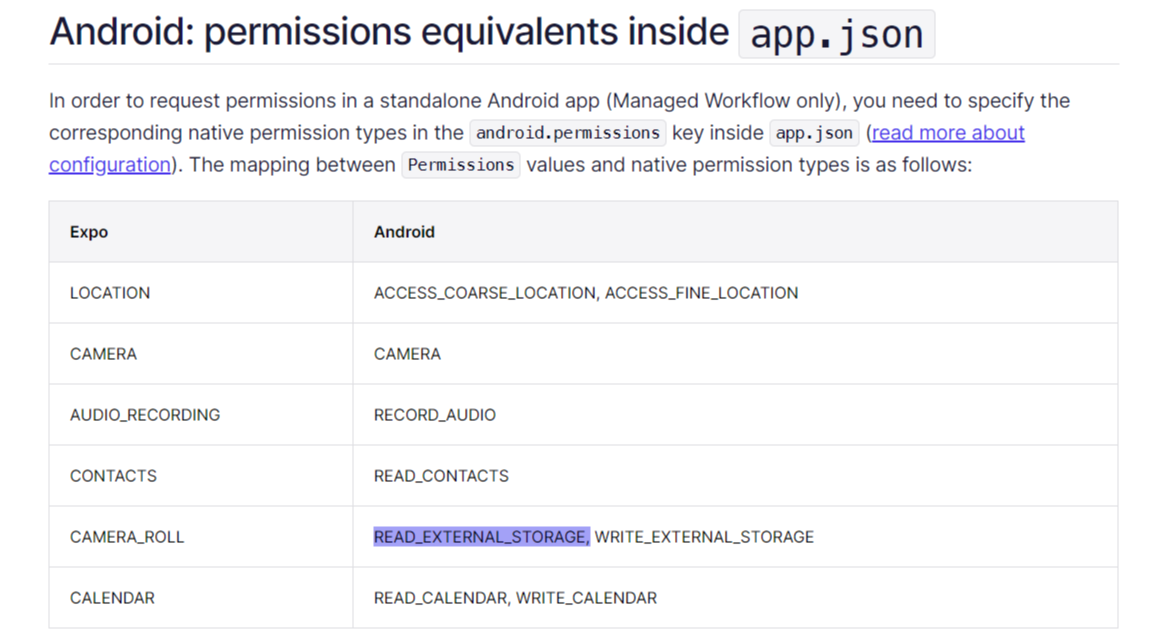The height and width of the screenshot is (633, 1152).
Task: Click the 'android.permissions' inline code
Action: coord(568,133)
